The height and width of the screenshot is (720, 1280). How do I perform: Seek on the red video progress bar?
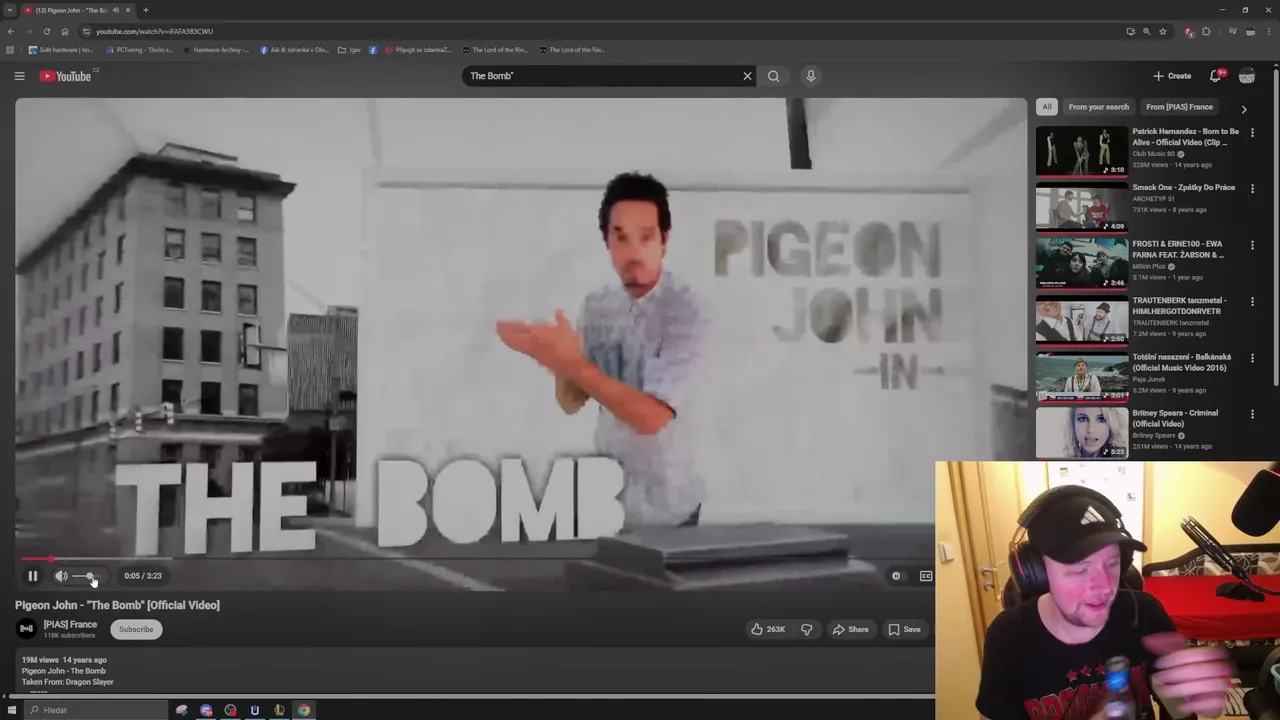[x=475, y=559]
